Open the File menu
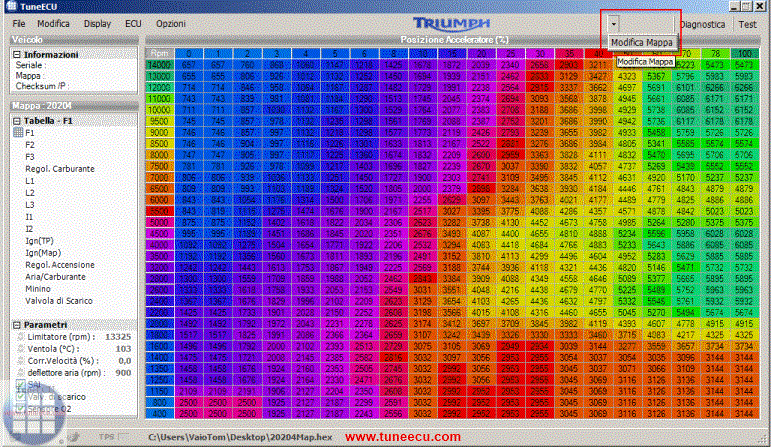The width and height of the screenshot is (771, 447). tap(19, 24)
